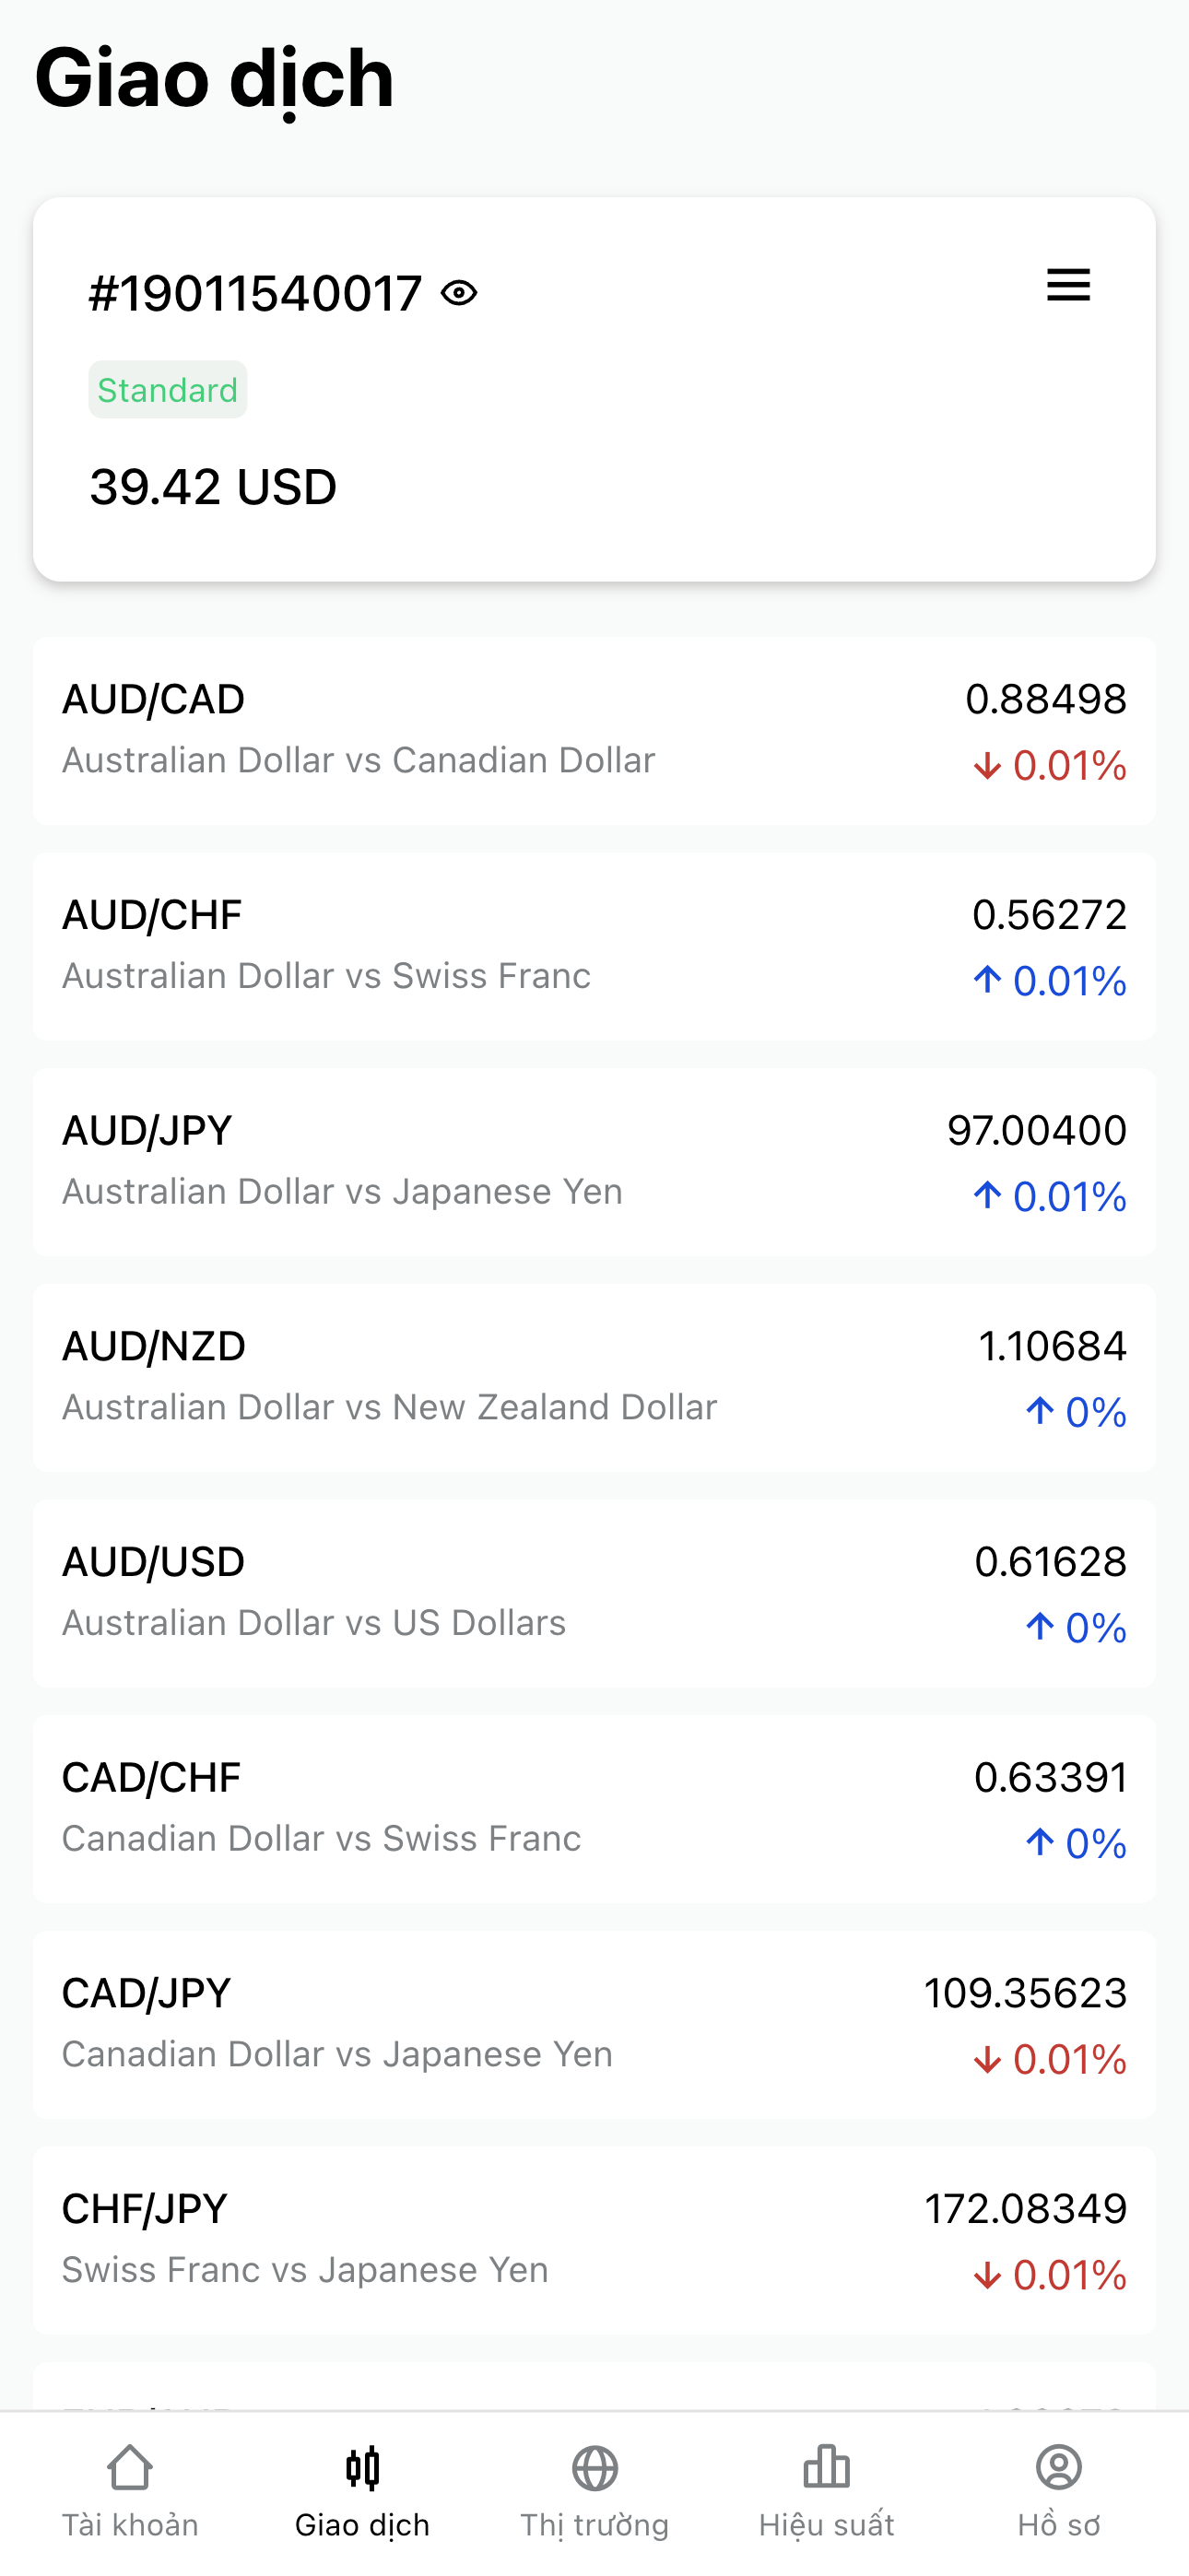
Task: Click the 39.42 USD balance
Action: 213,488
